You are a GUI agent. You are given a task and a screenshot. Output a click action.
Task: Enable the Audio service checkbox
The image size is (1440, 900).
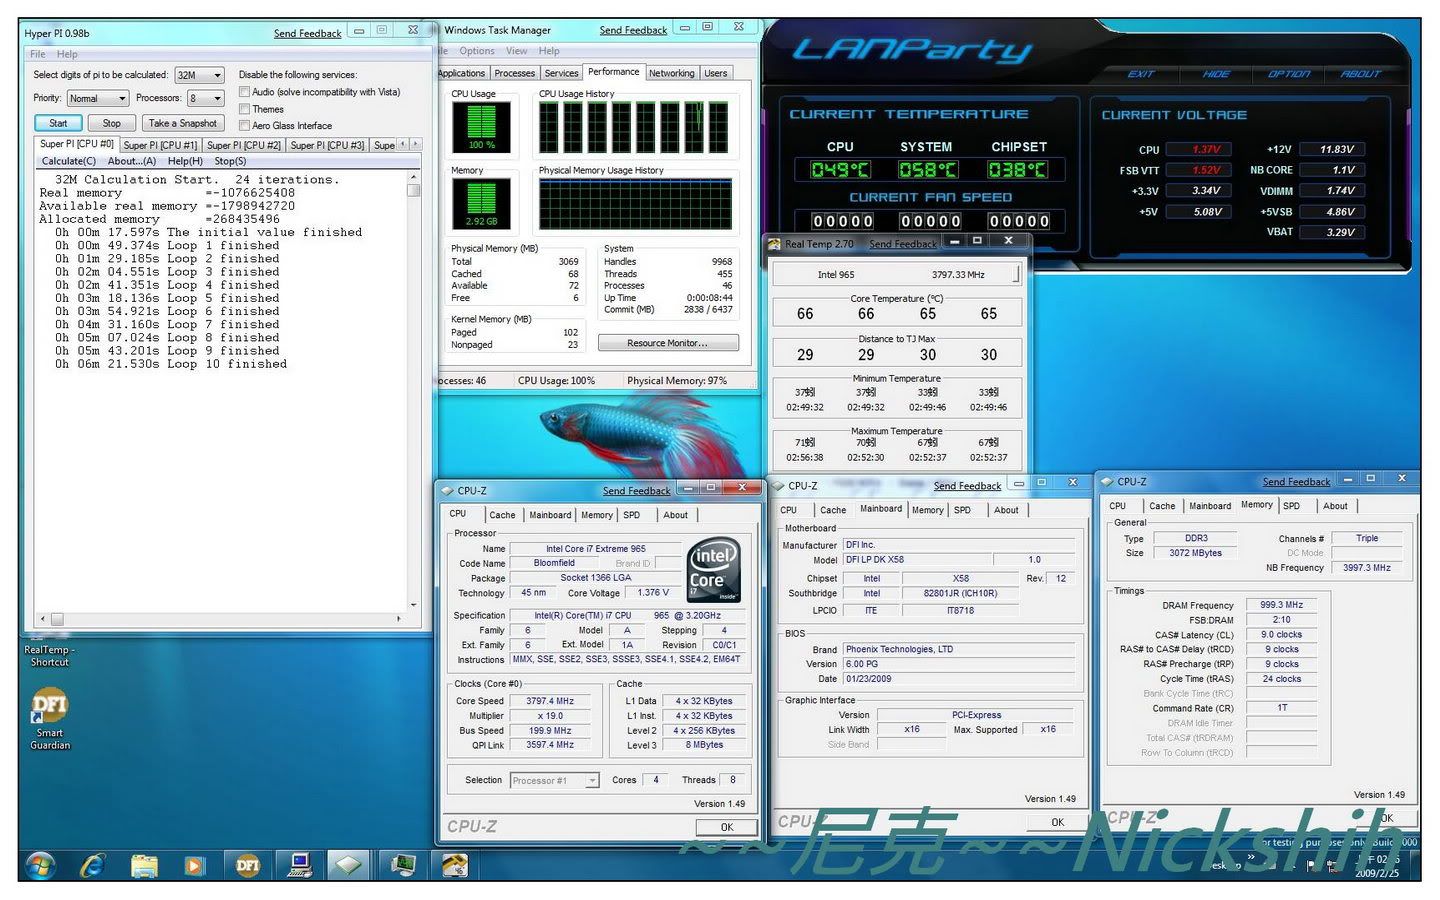[244, 92]
